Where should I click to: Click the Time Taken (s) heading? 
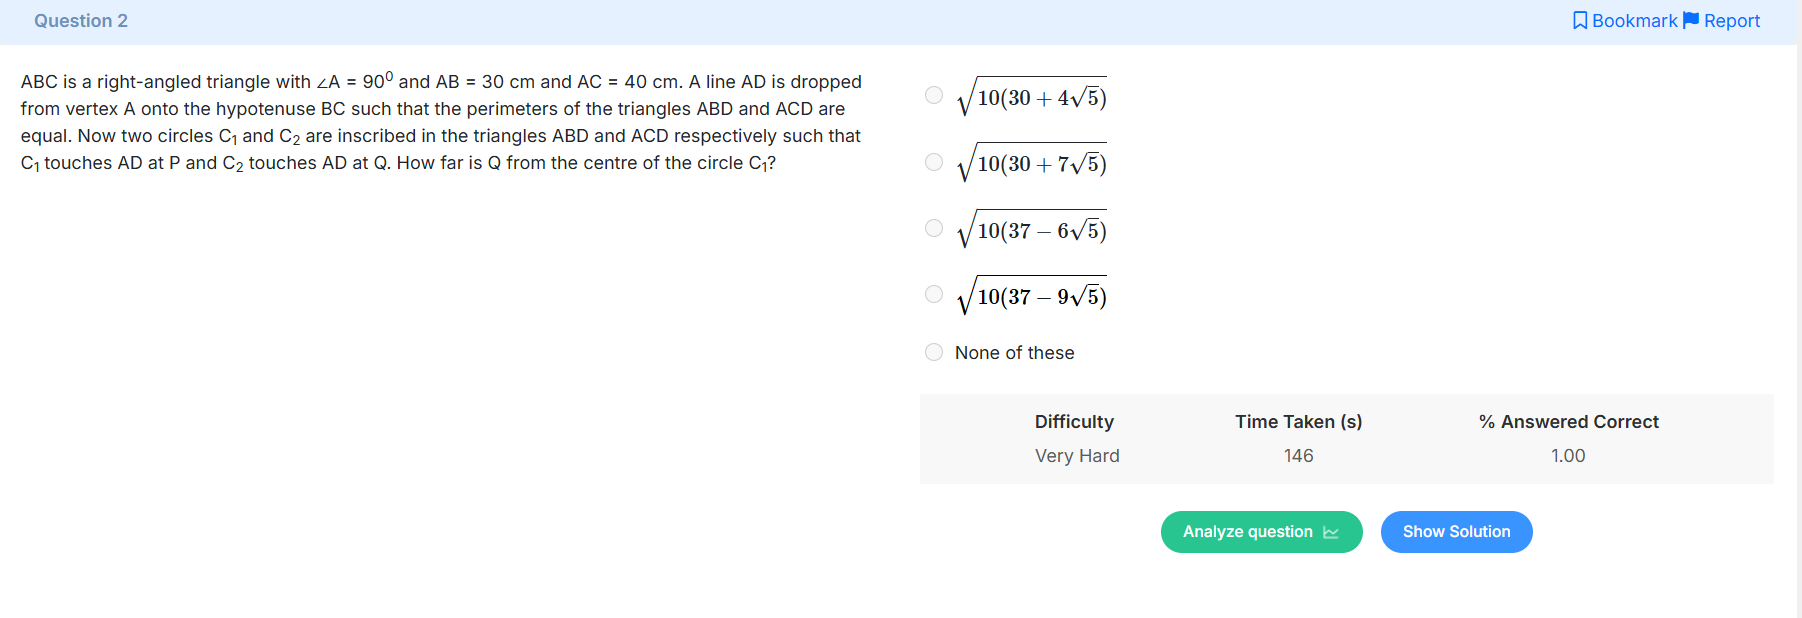(x=1298, y=422)
